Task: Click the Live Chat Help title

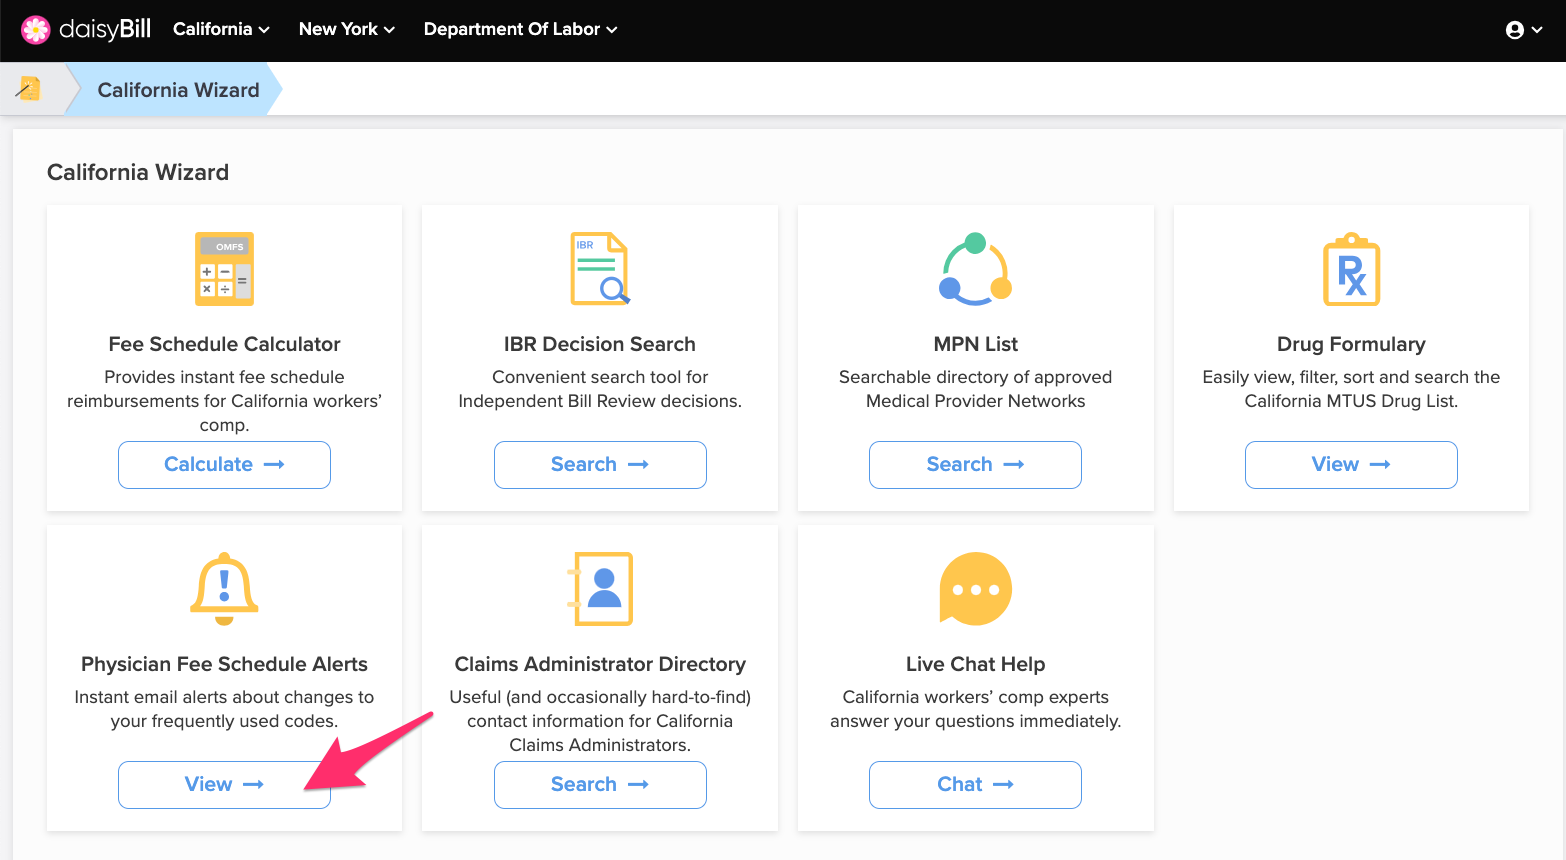Action: (x=976, y=664)
